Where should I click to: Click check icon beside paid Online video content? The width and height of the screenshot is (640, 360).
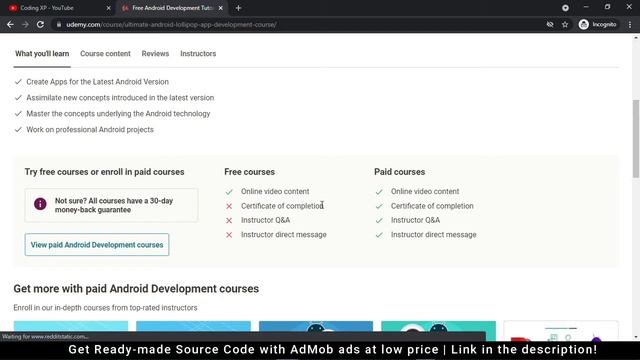tap(379, 191)
